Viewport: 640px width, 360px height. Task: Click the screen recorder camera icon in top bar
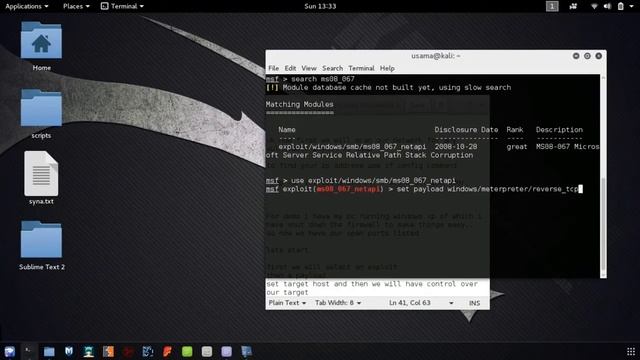(x=573, y=6)
